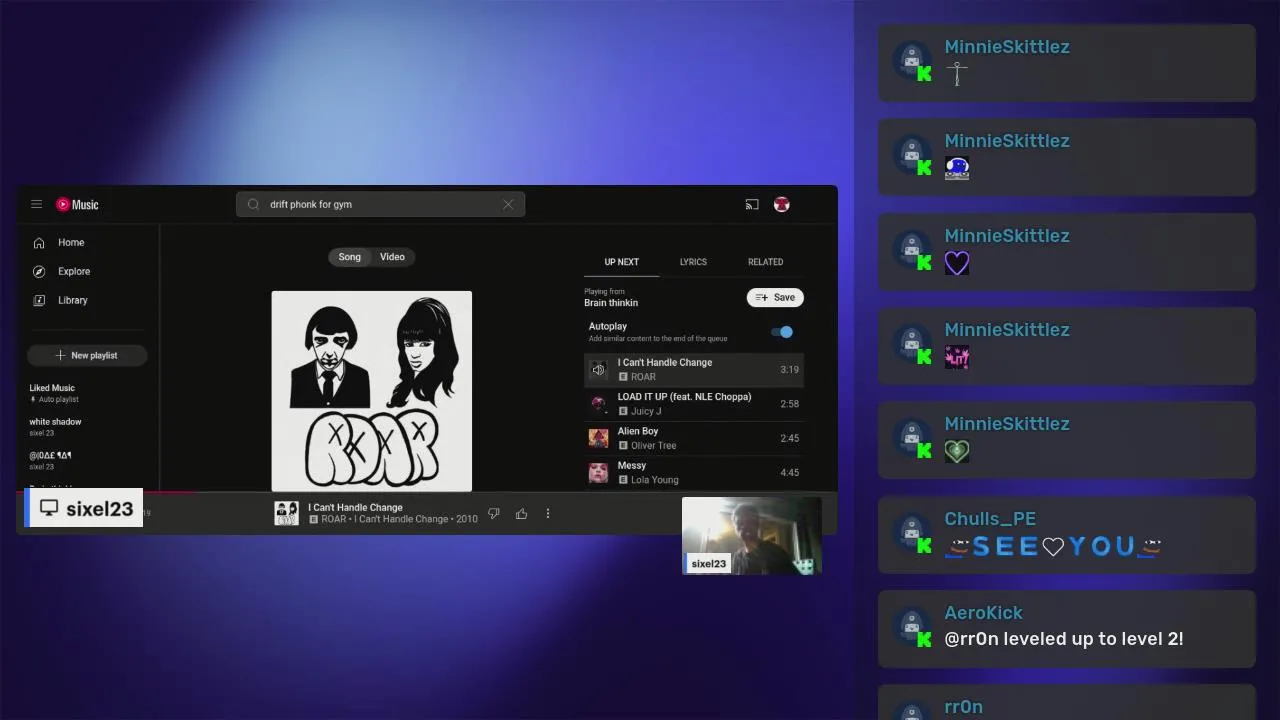
Task: Open the RELATED tab
Action: (x=765, y=262)
